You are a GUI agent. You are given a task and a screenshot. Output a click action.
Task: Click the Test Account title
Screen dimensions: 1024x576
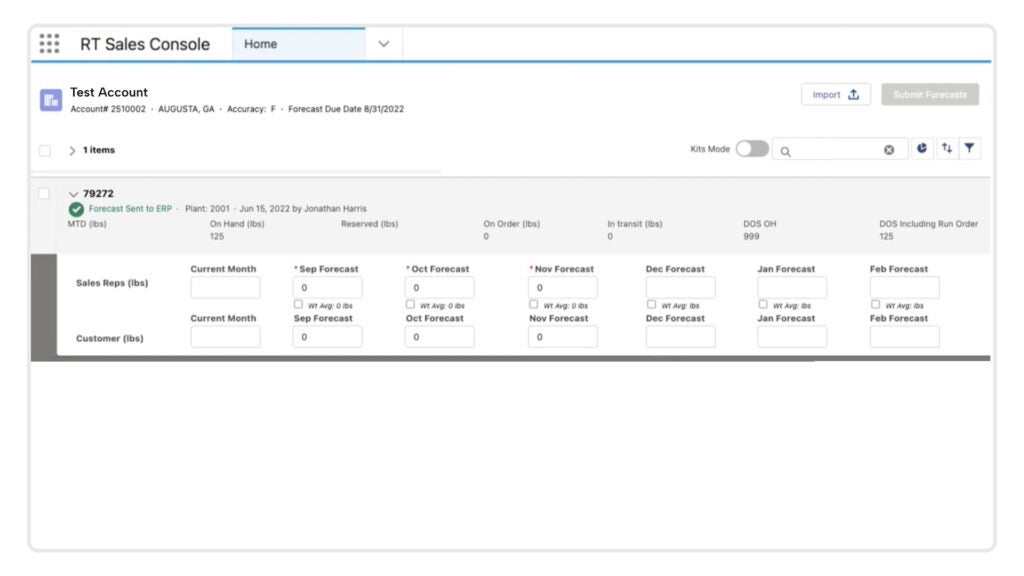pyautogui.click(x=109, y=92)
